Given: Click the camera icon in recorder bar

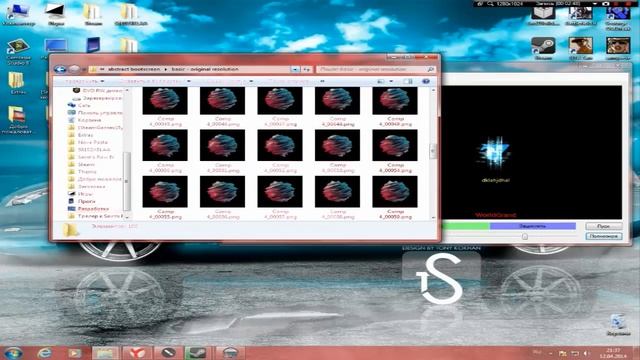Looking at the screenshot, I should [x=606, y=3].
